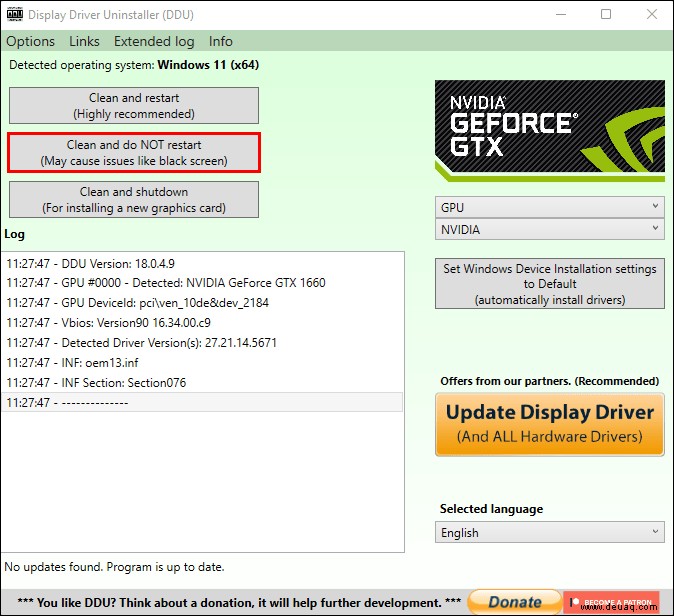Click the 'No updates found' status text
Screen dimensions: 674x616
pos(114,567)
